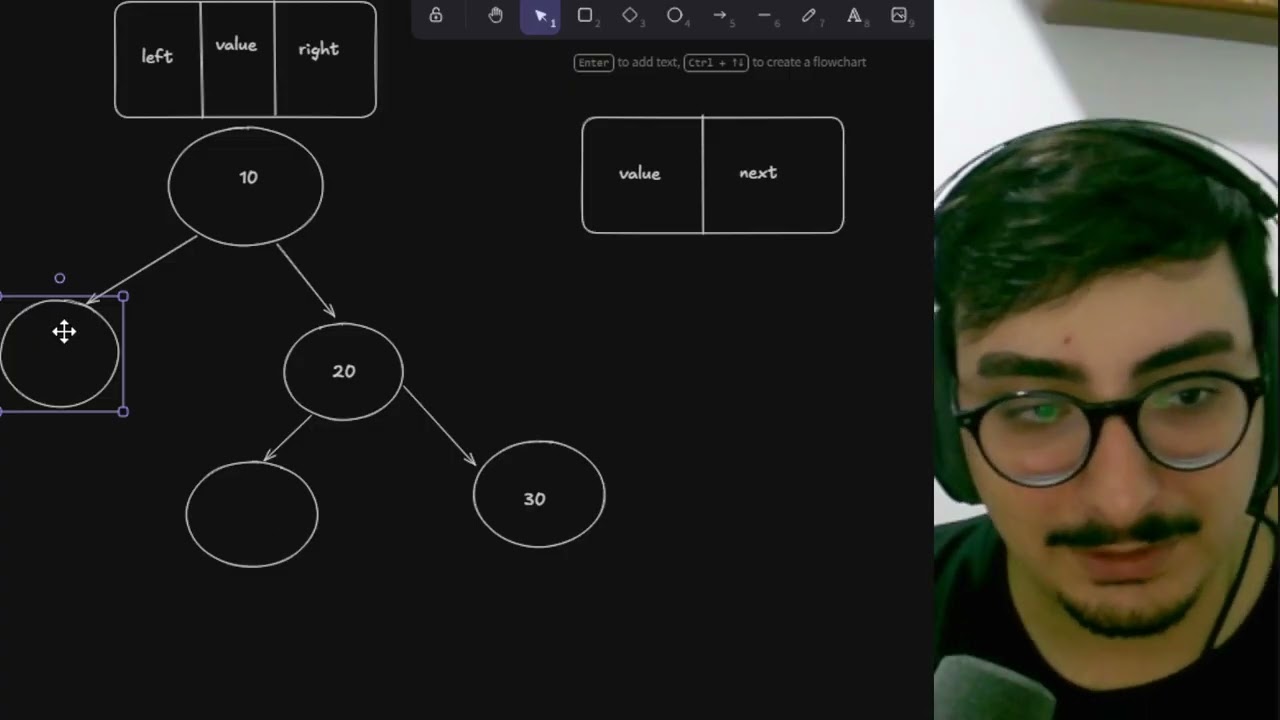This screenshot has width=1280, height=720.
Task: Select the Hand panning tool
Action: (x=496, y=15)
